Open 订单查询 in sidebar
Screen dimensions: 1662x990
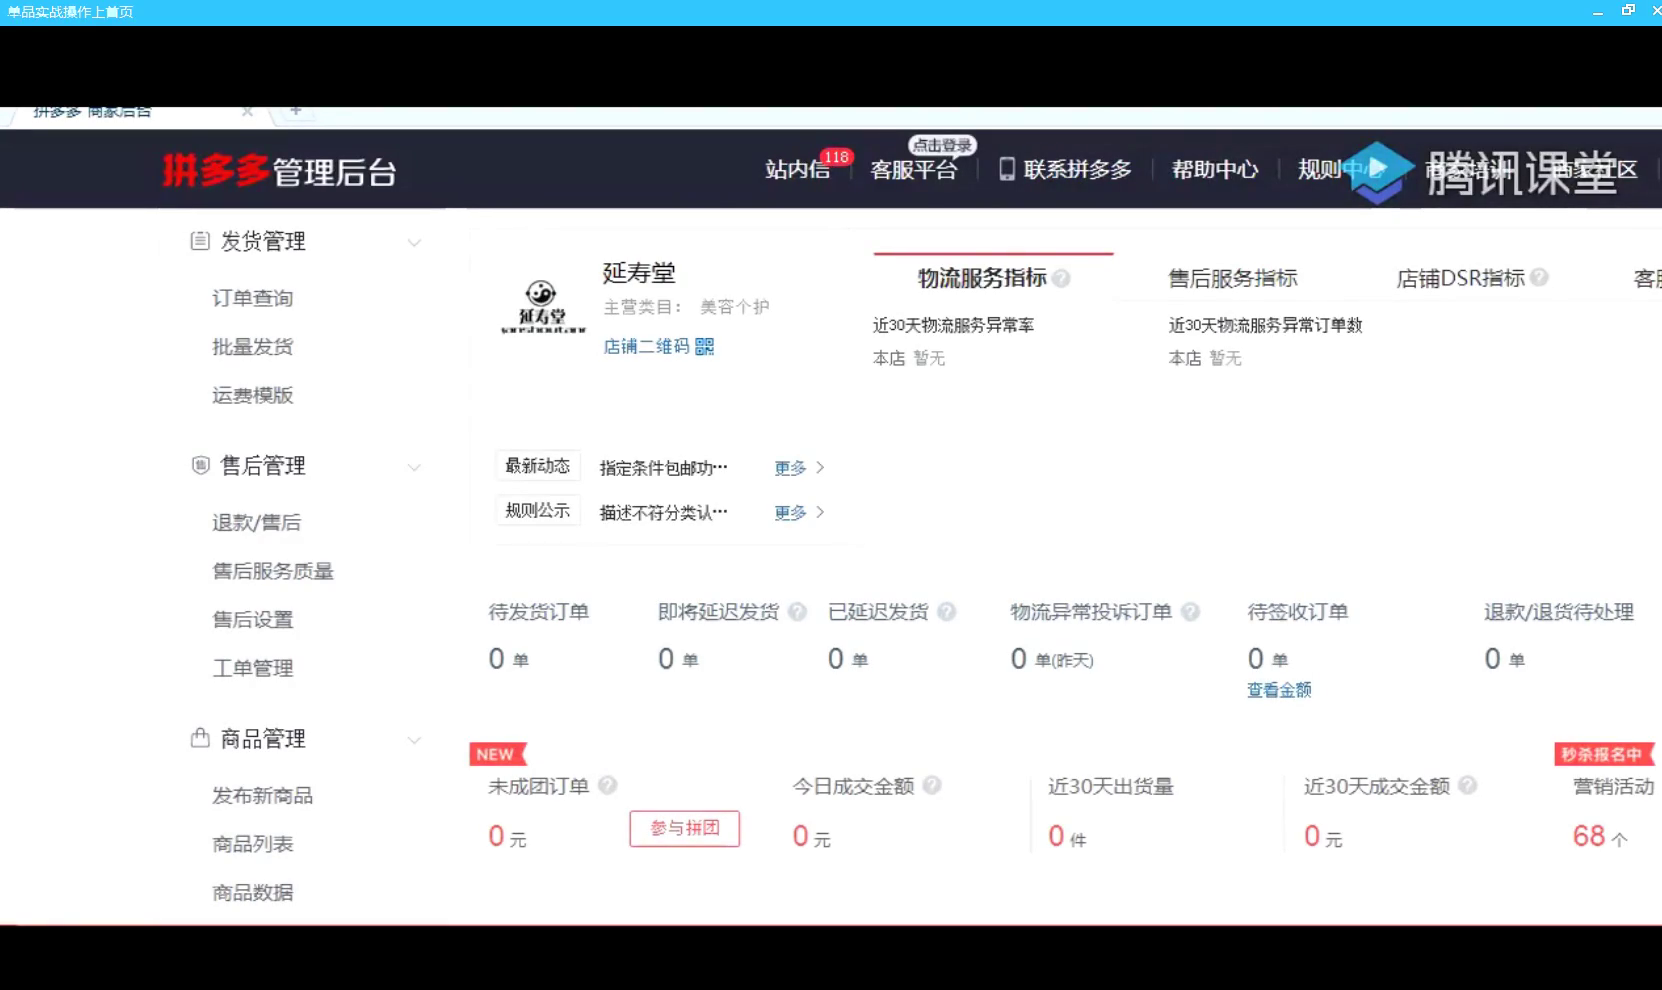(252, 298)
